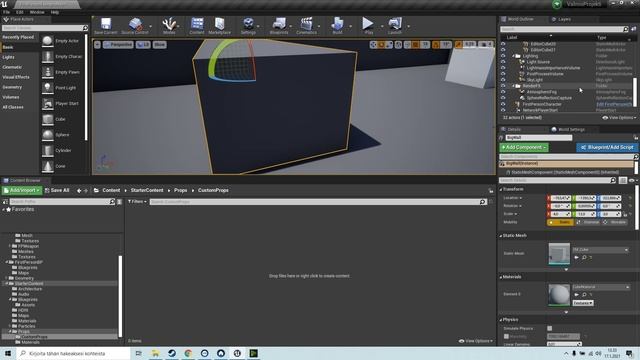Open the Static Mesh asset dropdown
This screenshot has width=640, height=360.
coord(600,249)
